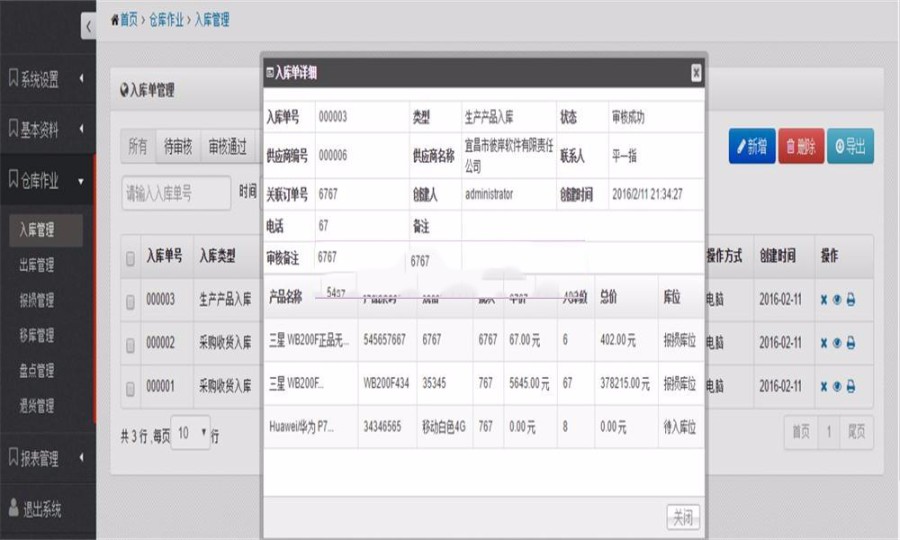Click the administrator creator value
The width and height of the screenshot is (900, 540).
pyautogui.click(x=489, y=194)
